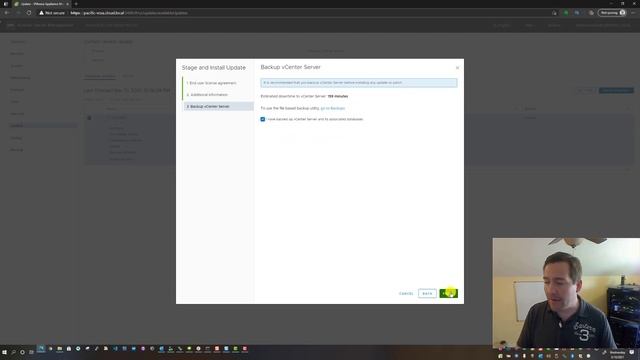This screenshot has height=360, width=640.
Task: Close the update dialog with the X
Action: click(457, 68)
